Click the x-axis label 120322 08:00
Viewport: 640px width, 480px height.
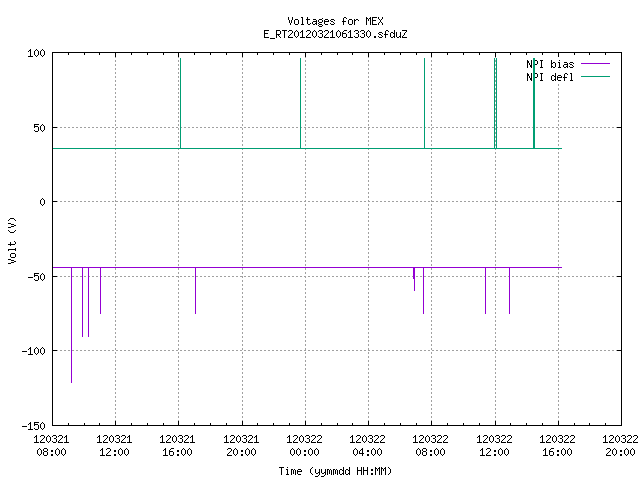pos(430,446)
